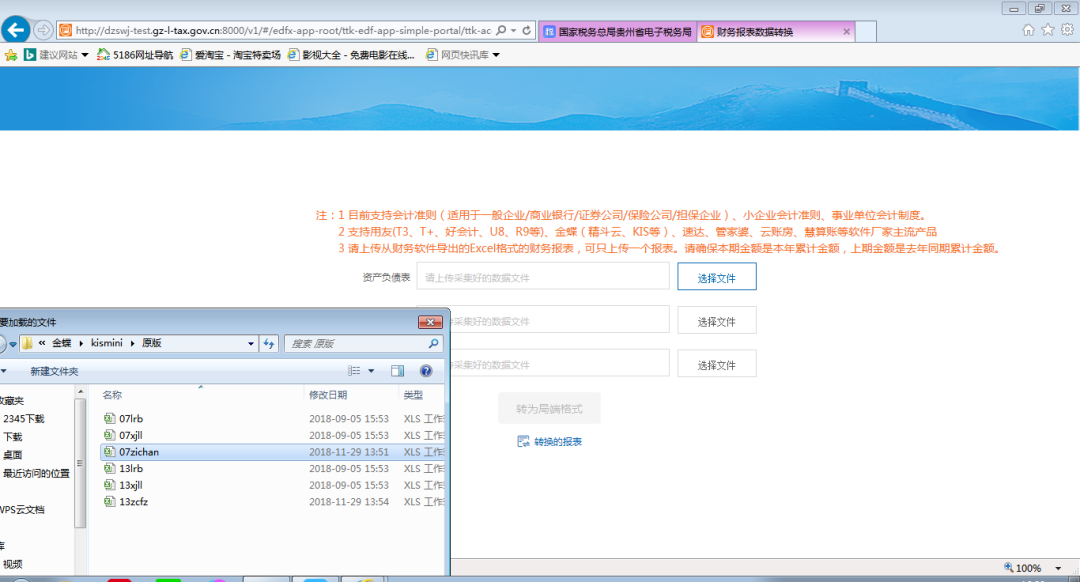Open the 100% zoom level dropdown arrow
Image resolution: width=1080 pixels, height=582 pixels.
[x=1058, y=568]
